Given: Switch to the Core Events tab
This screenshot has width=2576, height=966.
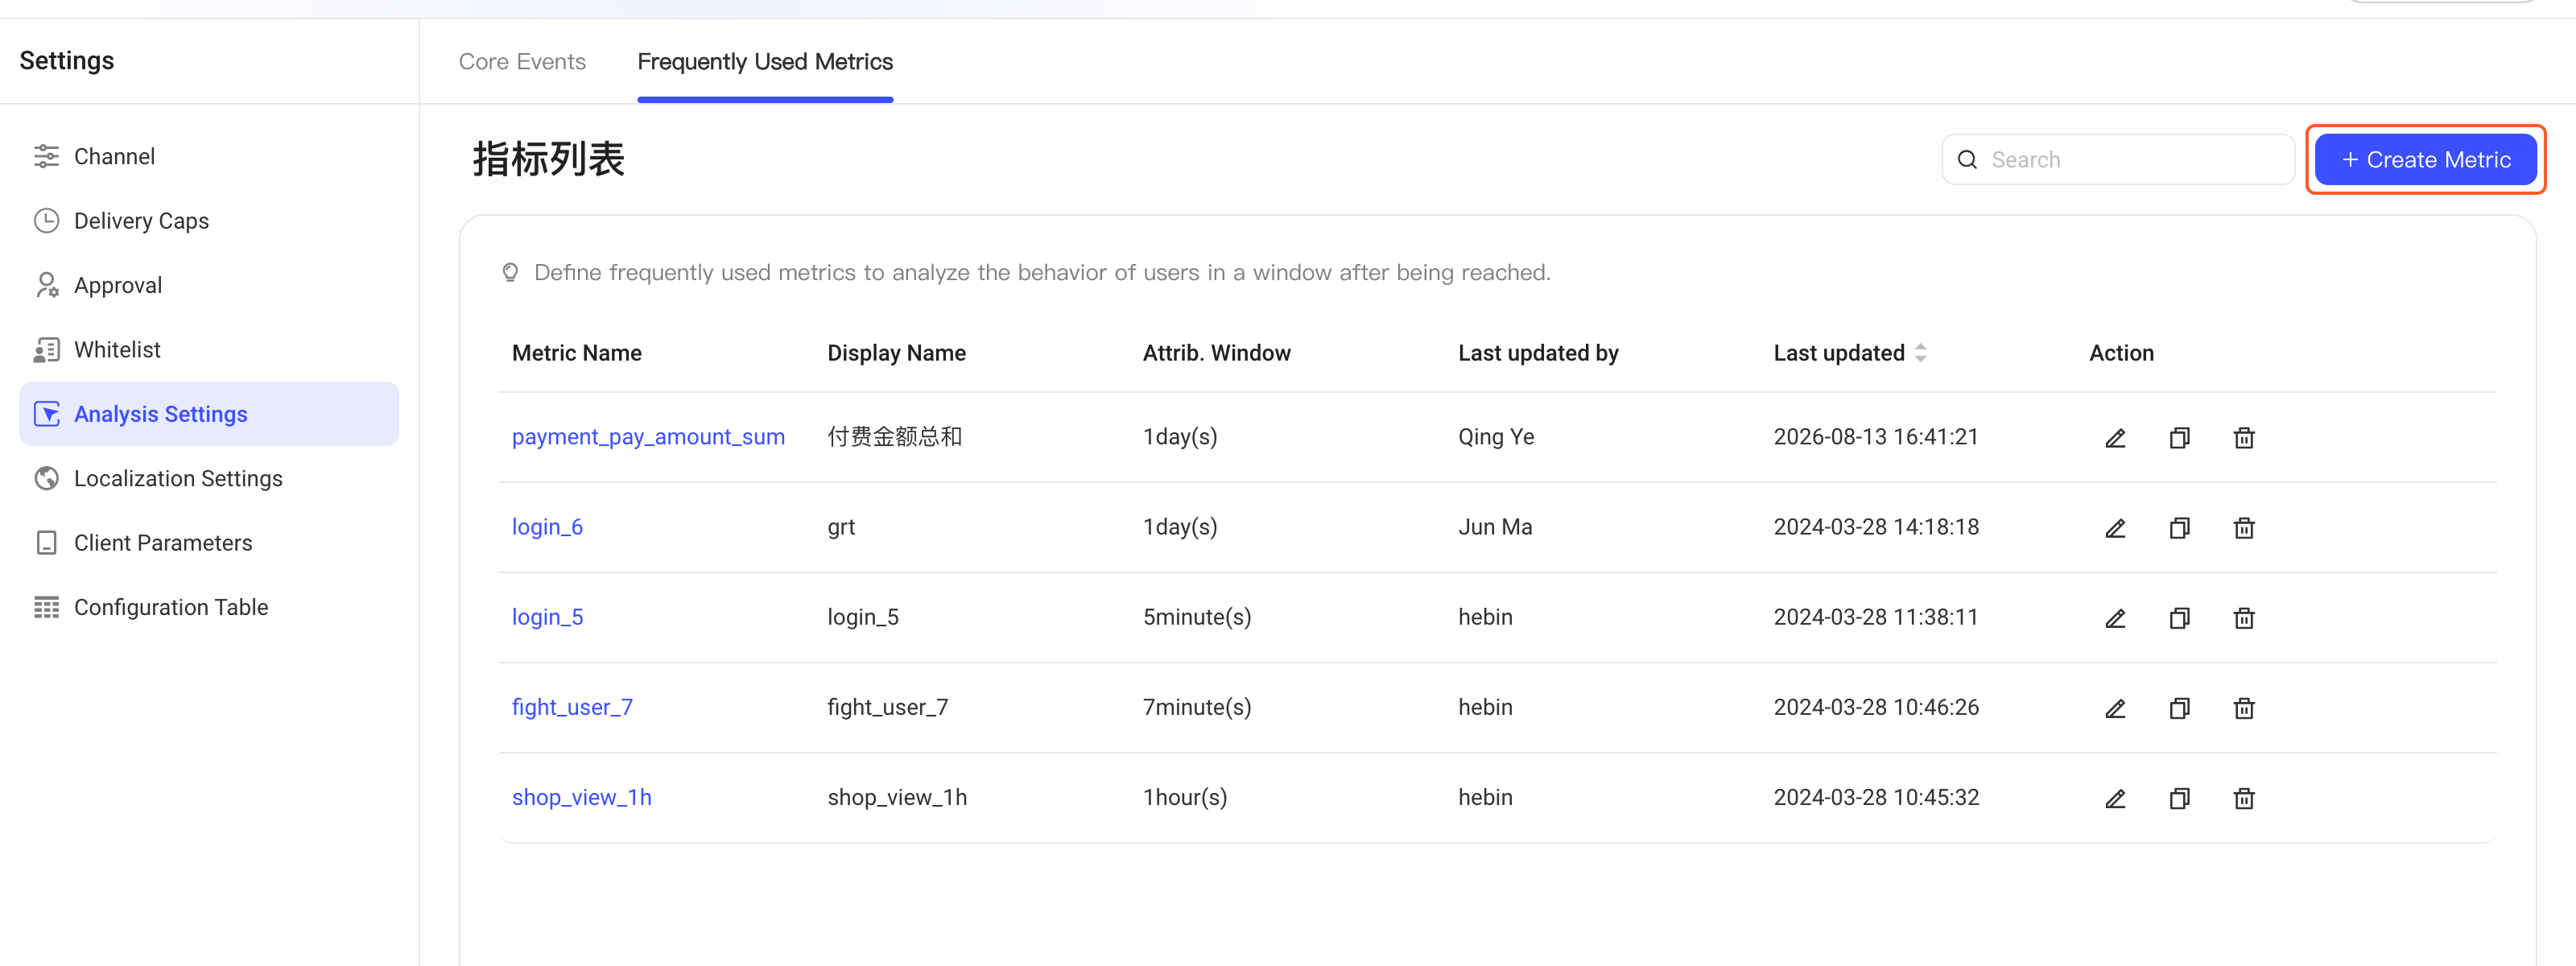Looking at the screenshot, I should click(522, 62).
